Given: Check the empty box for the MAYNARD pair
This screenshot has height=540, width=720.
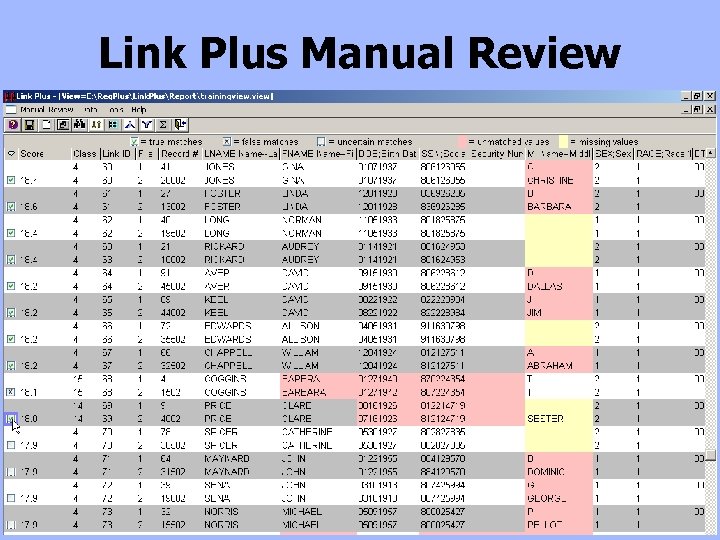Looking at the screenshot, I should point(11,472).
